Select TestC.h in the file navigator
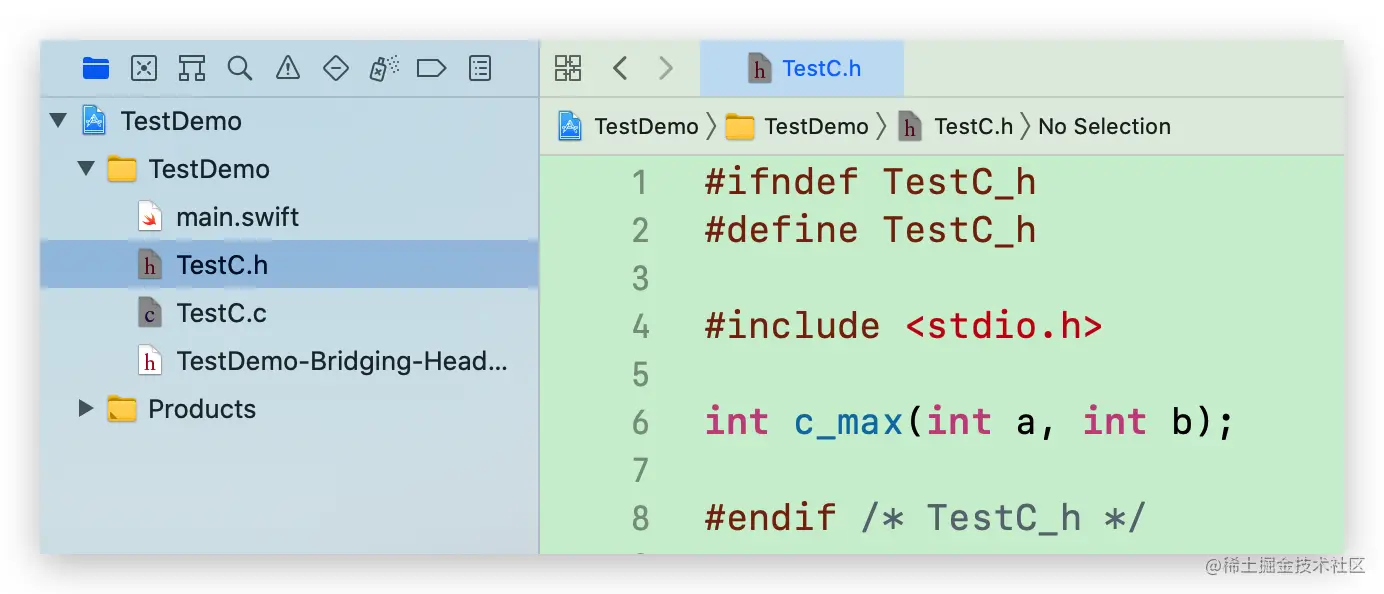 coord(289,265)
